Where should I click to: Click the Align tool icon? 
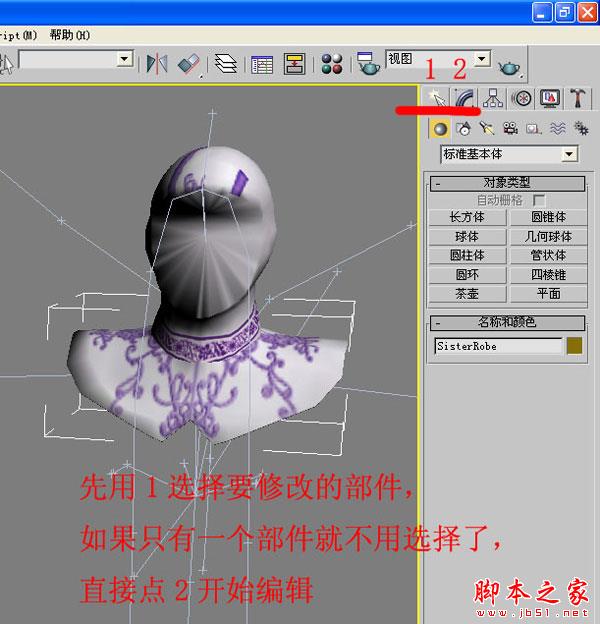tap(189, 64)
